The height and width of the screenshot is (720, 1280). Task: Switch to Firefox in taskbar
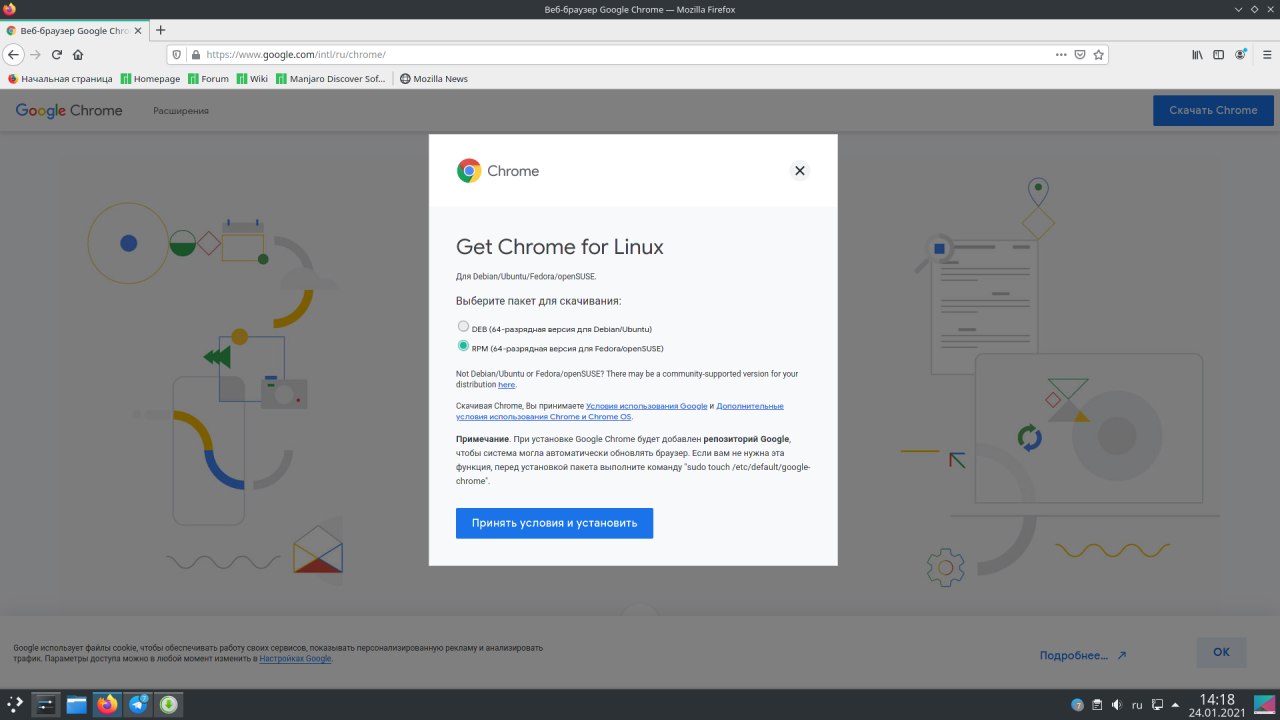coord(107,704)
